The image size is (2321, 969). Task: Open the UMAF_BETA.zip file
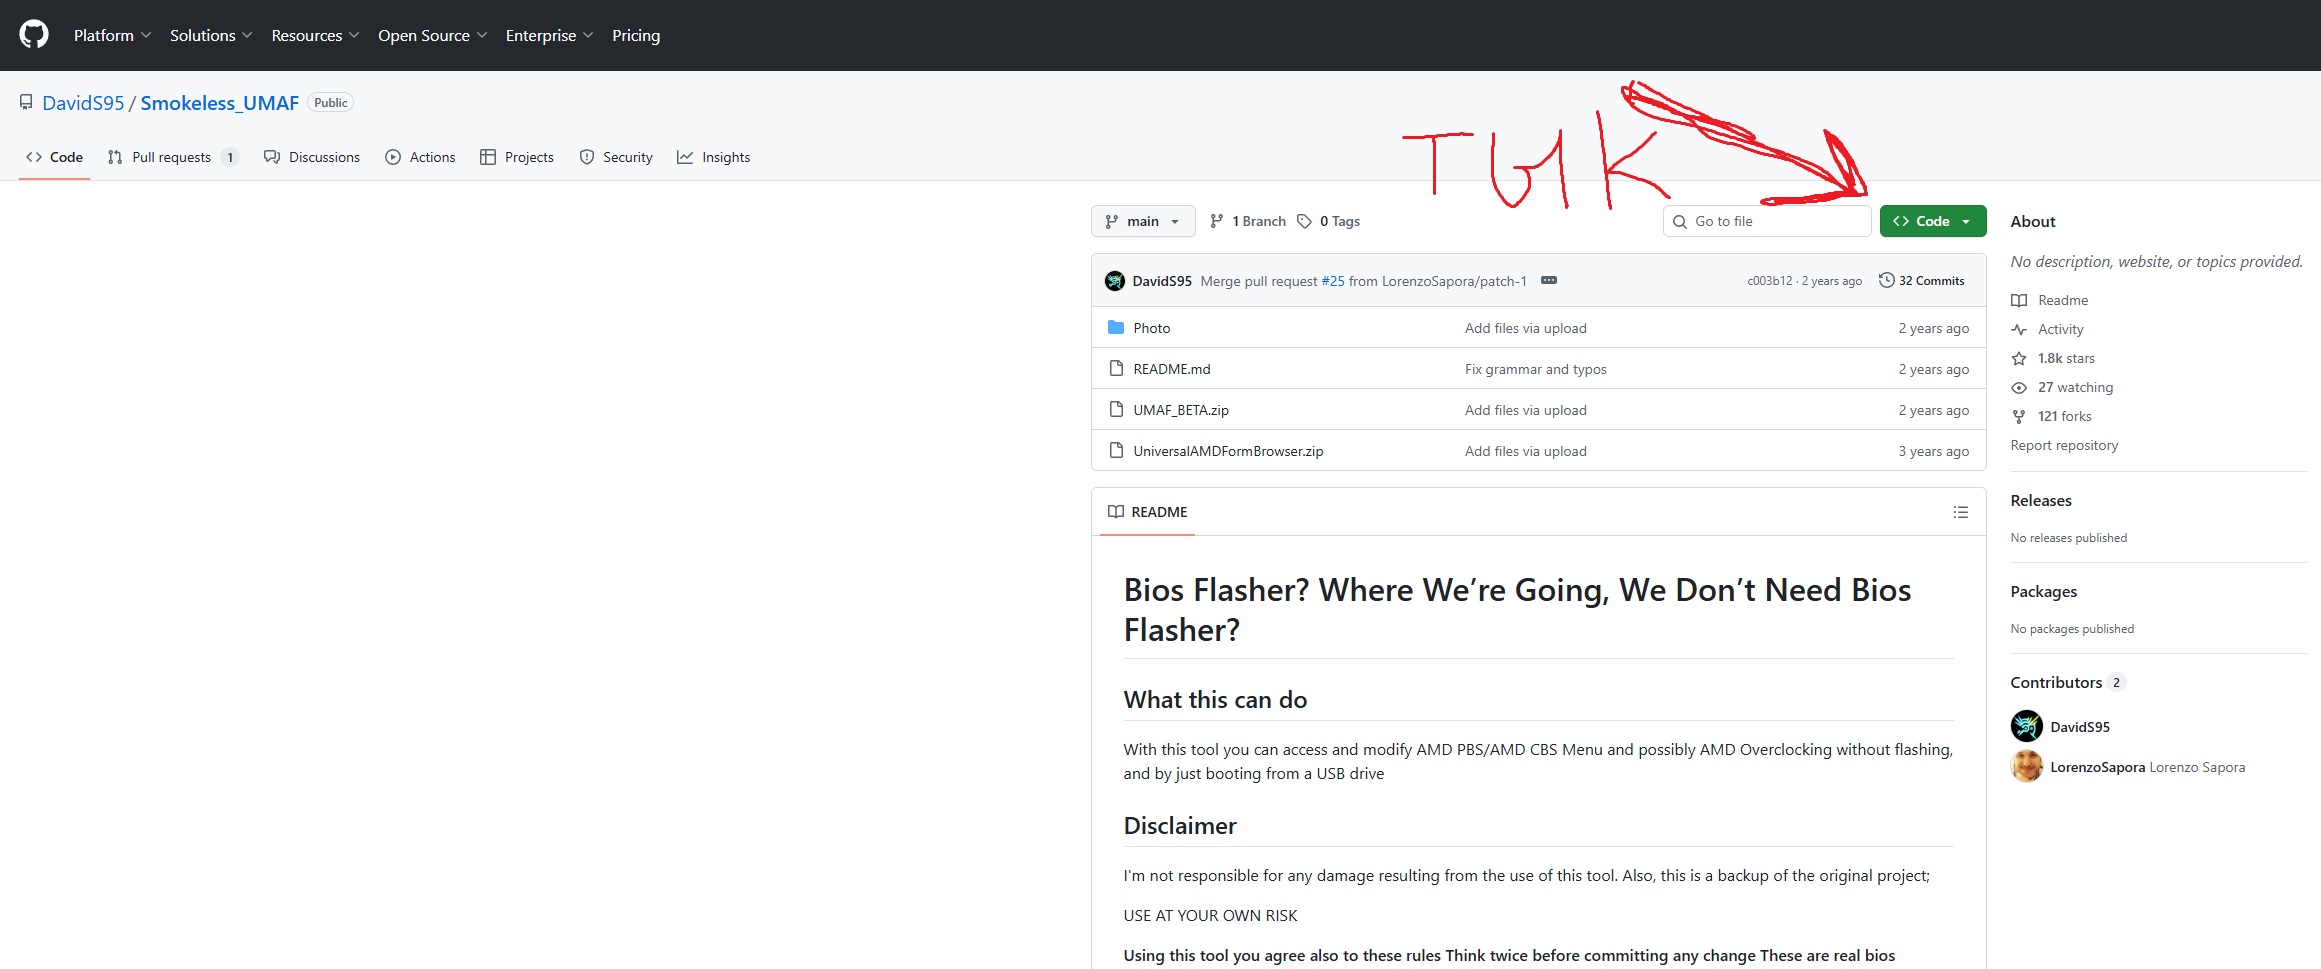(1181, 410)
